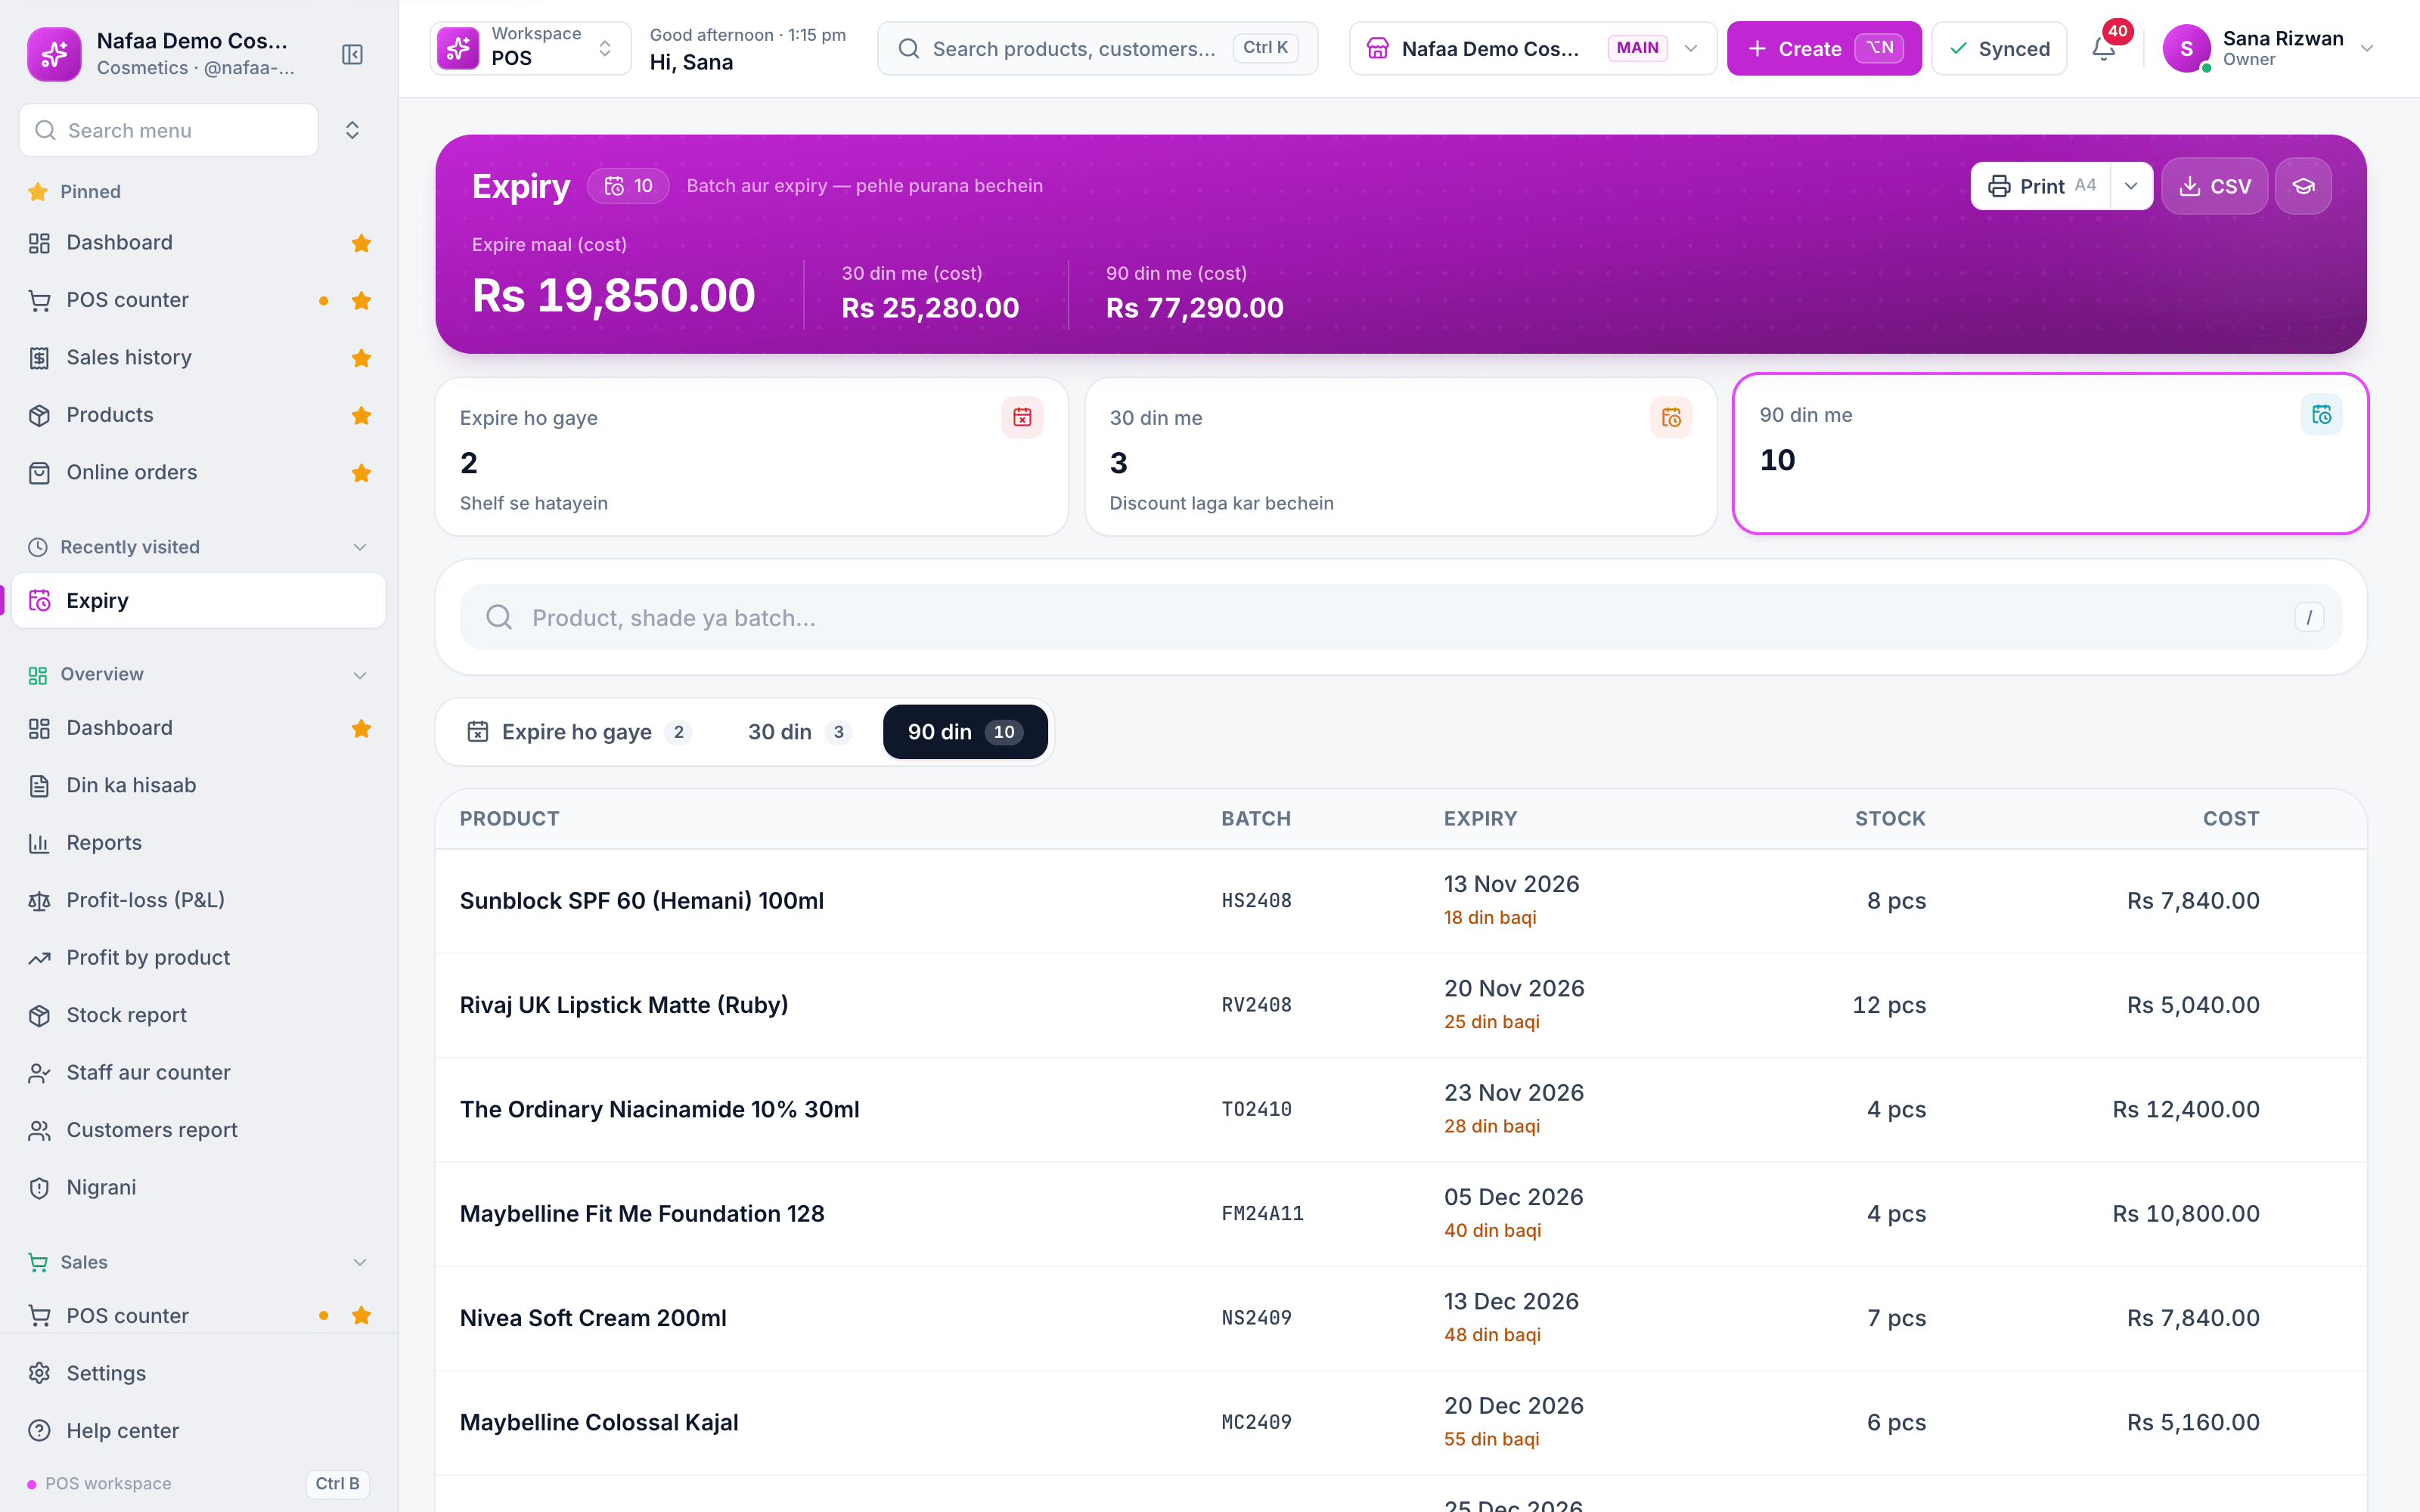Toggle star on Online orders item
2420x1512 pixels.
coord(361,473)
